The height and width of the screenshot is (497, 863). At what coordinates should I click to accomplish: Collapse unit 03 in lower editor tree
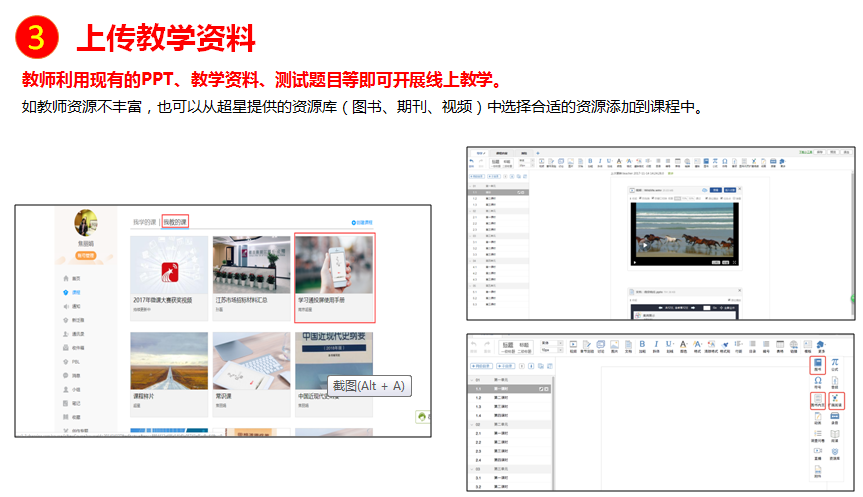click(472, 469)
